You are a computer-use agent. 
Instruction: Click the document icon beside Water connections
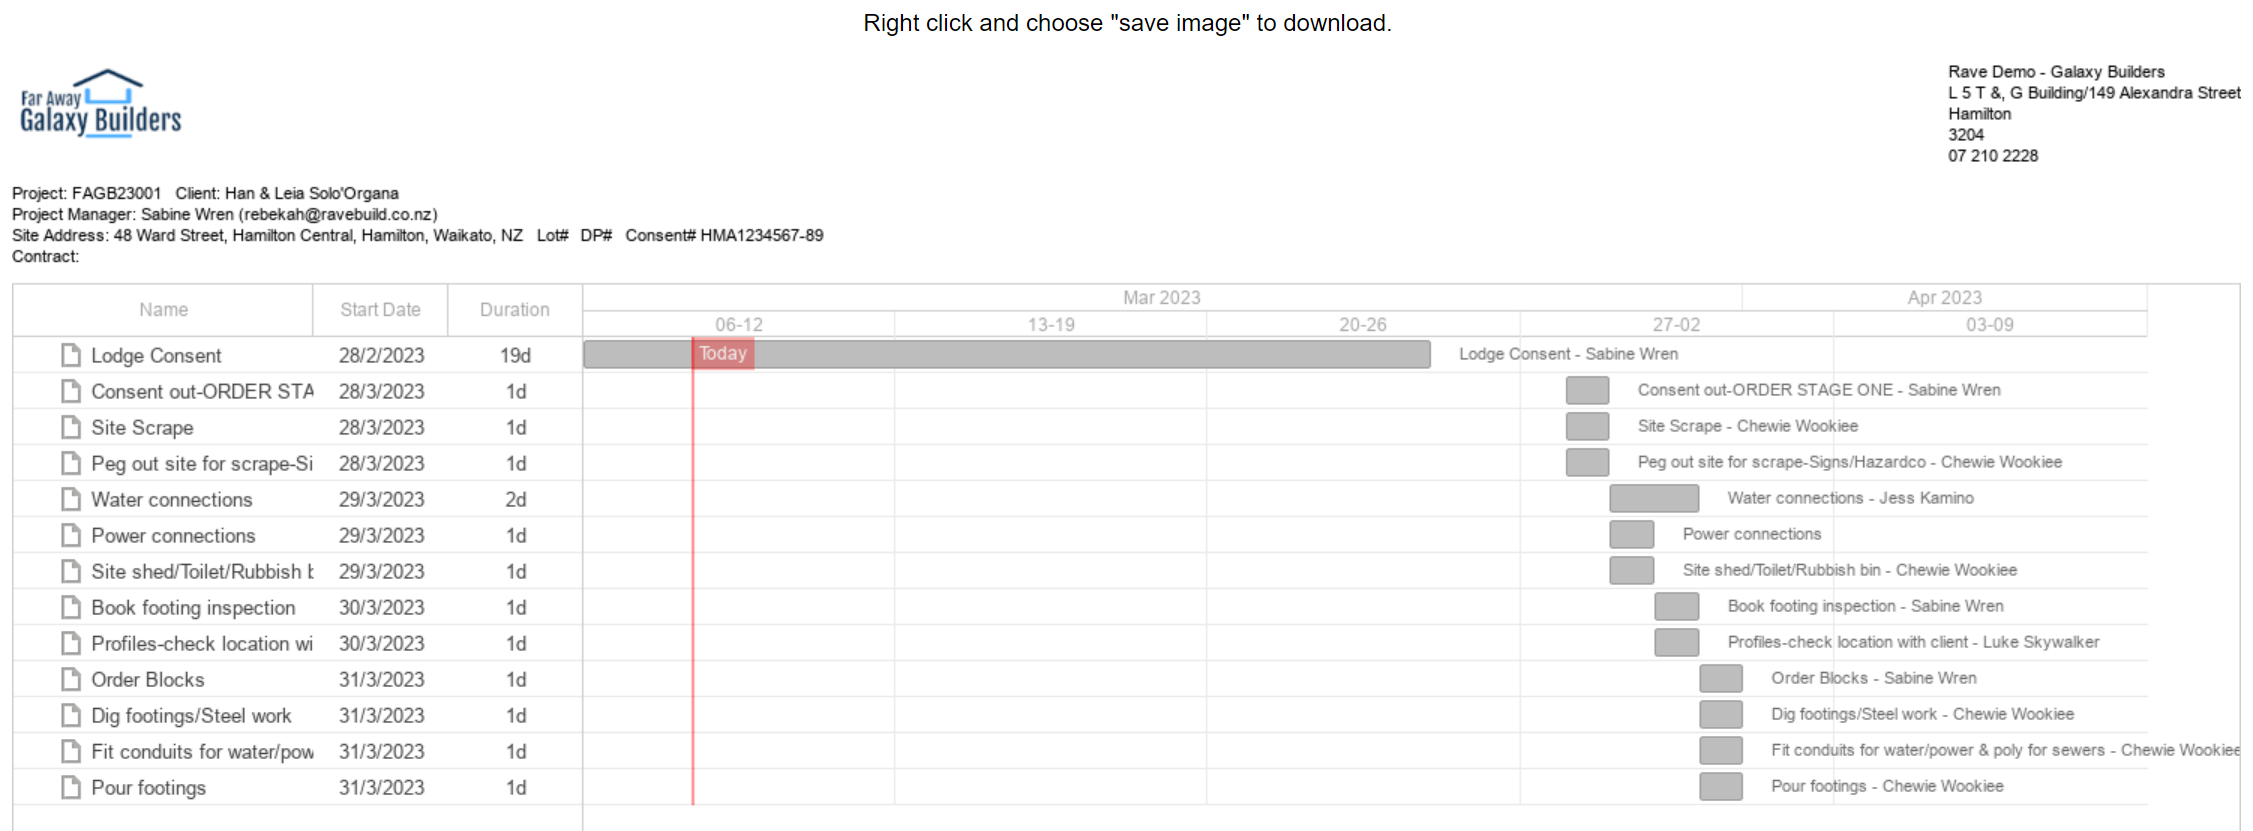pyautogui.click(x=71, y=499)
